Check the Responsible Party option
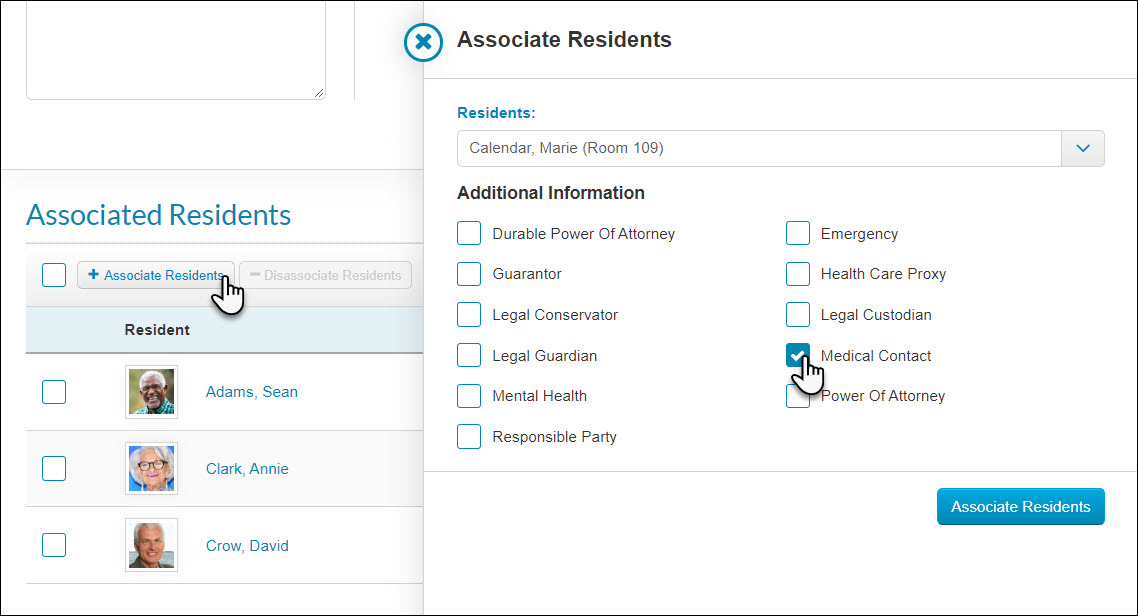The height and width of the screenshot is (616, 1138). tap(469, 437)
